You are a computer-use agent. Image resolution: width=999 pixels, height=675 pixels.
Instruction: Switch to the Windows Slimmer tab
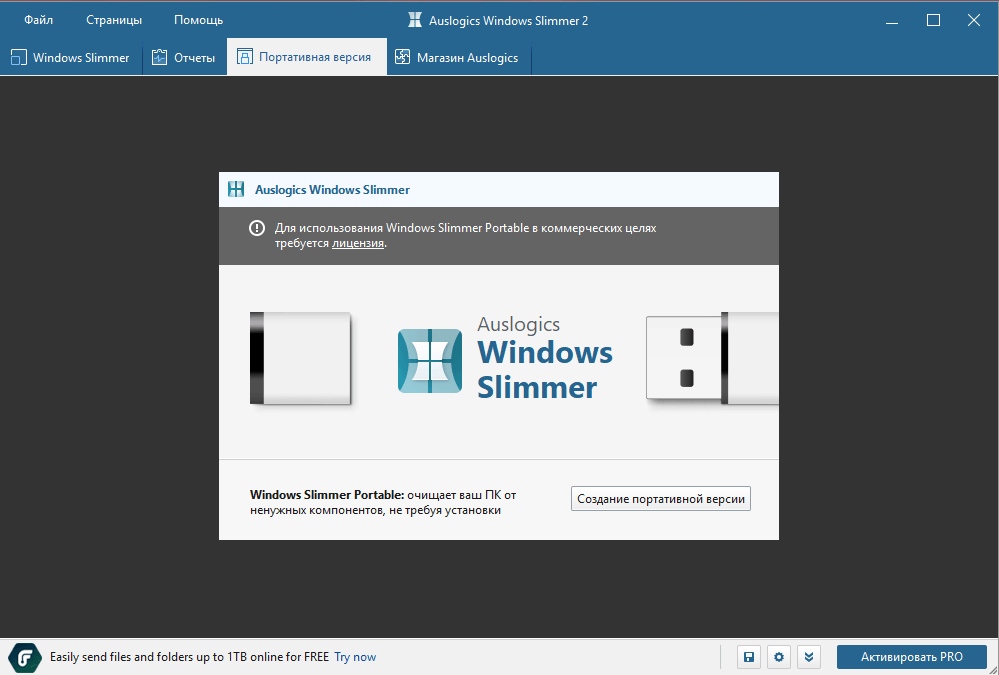[x=71, y=57]
